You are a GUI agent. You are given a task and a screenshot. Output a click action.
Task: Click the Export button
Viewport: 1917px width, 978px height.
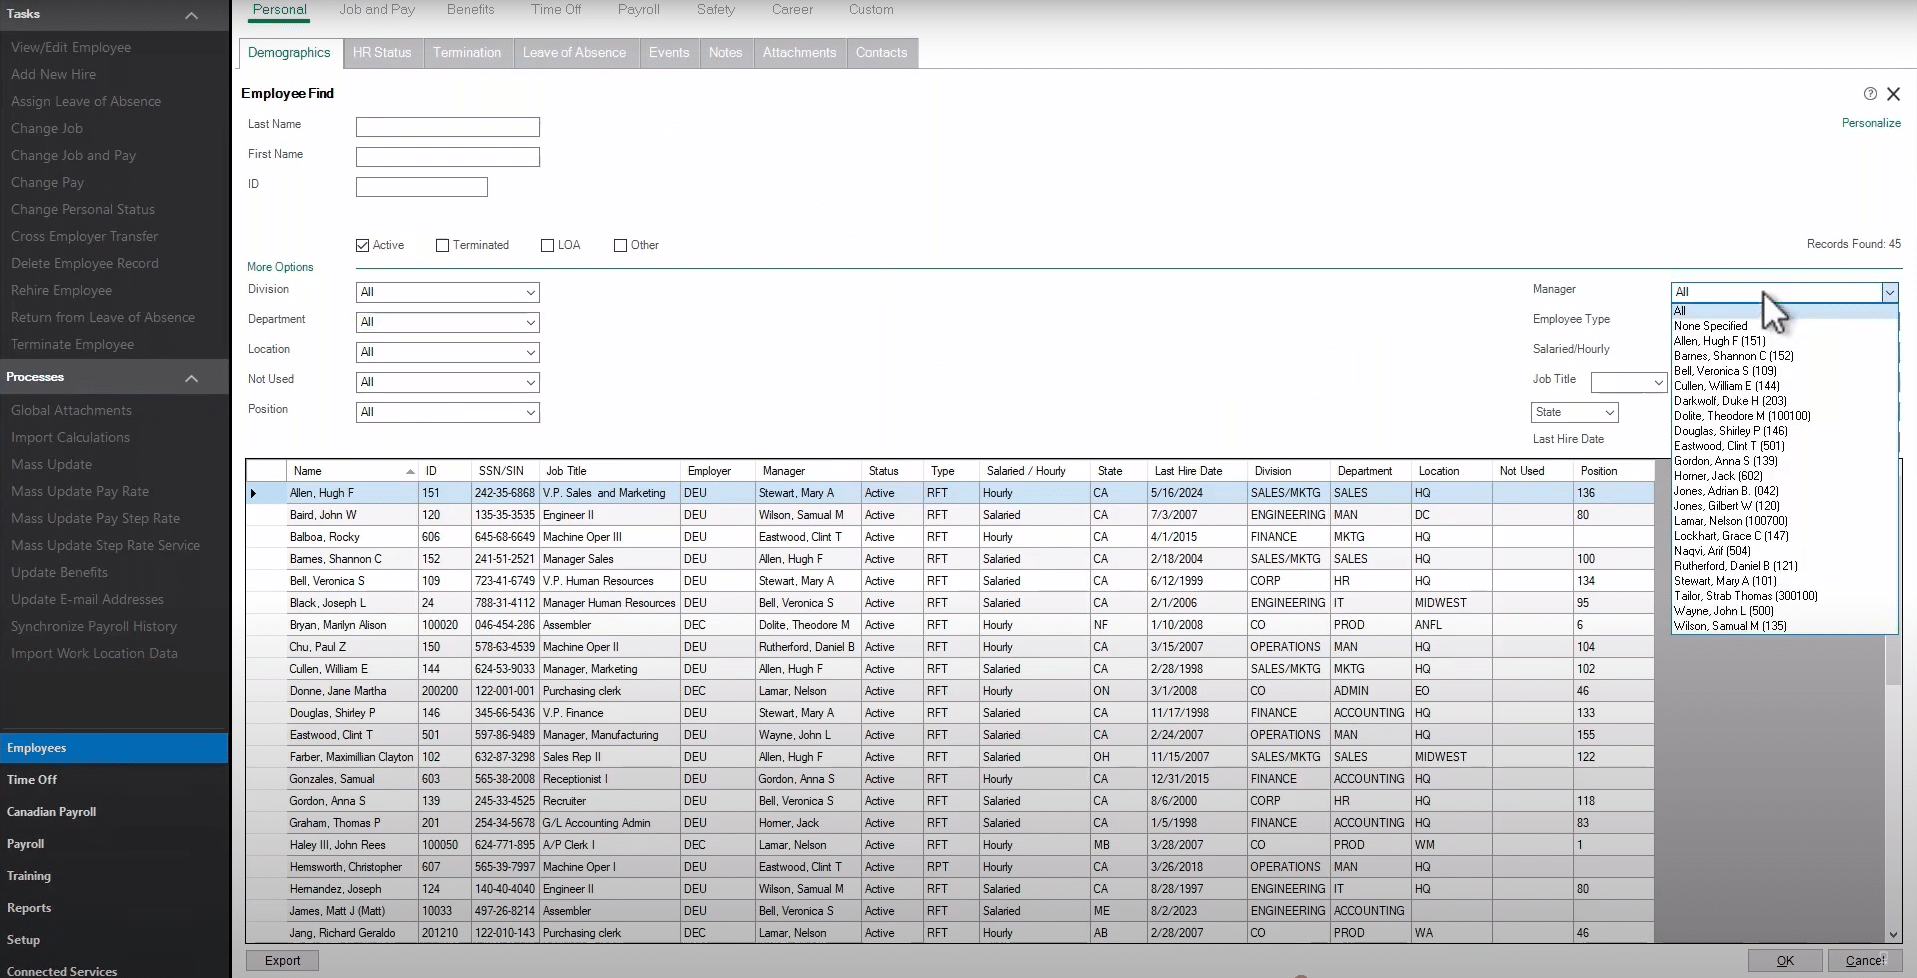click(281, 959)
